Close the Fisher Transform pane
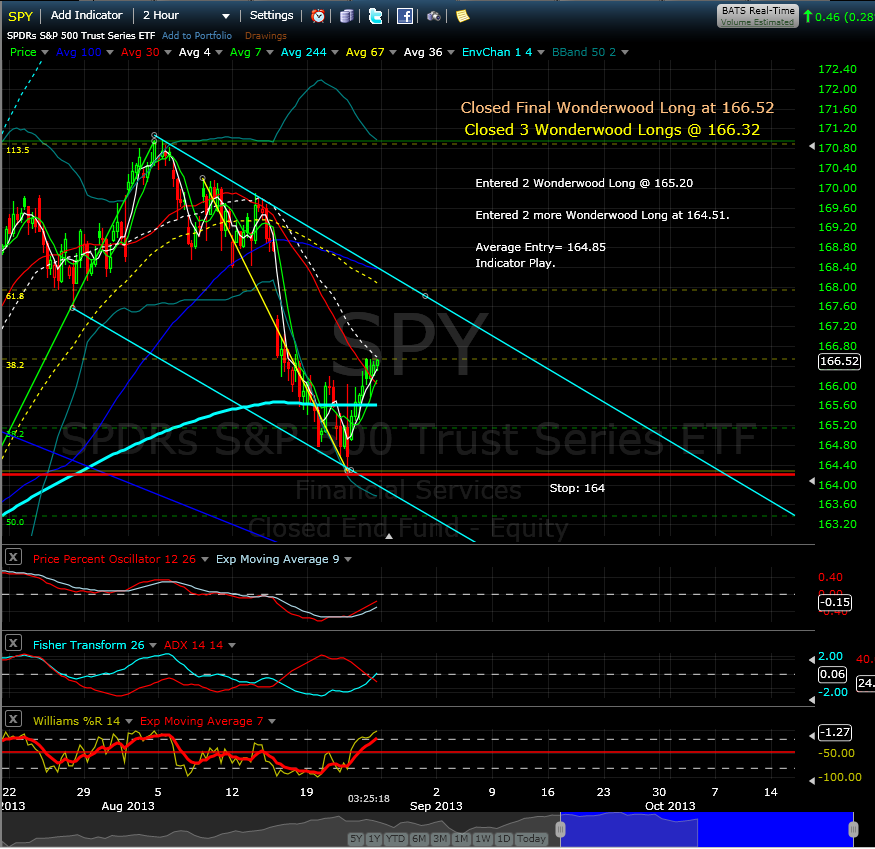 pos(13,643)
